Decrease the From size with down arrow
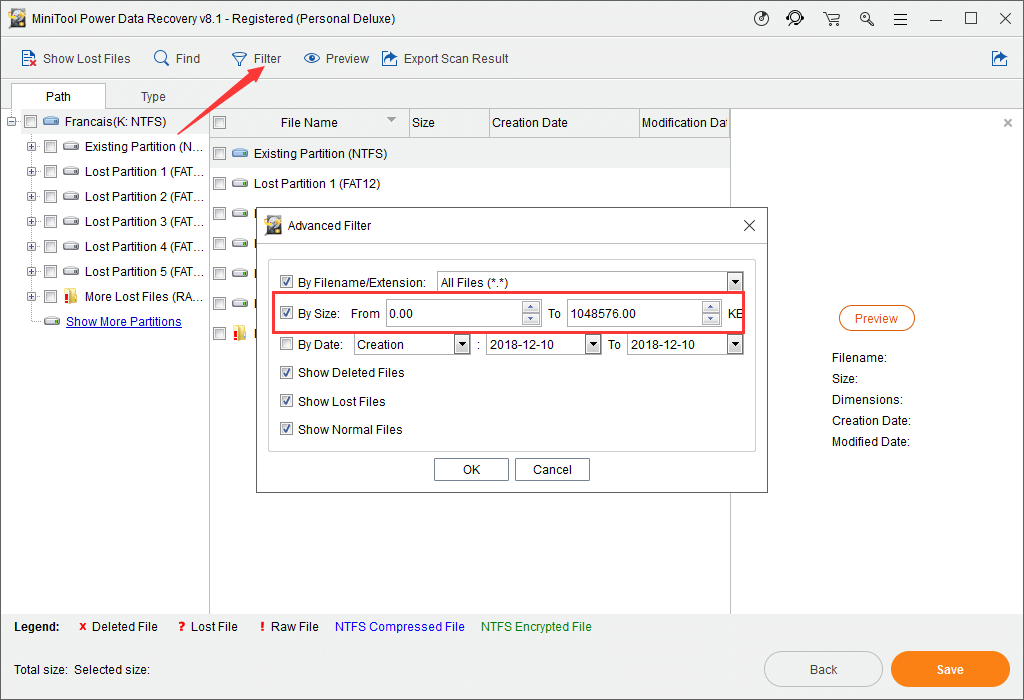The width and height of the screenshot is (1024, 700). [x=531, y=319]
